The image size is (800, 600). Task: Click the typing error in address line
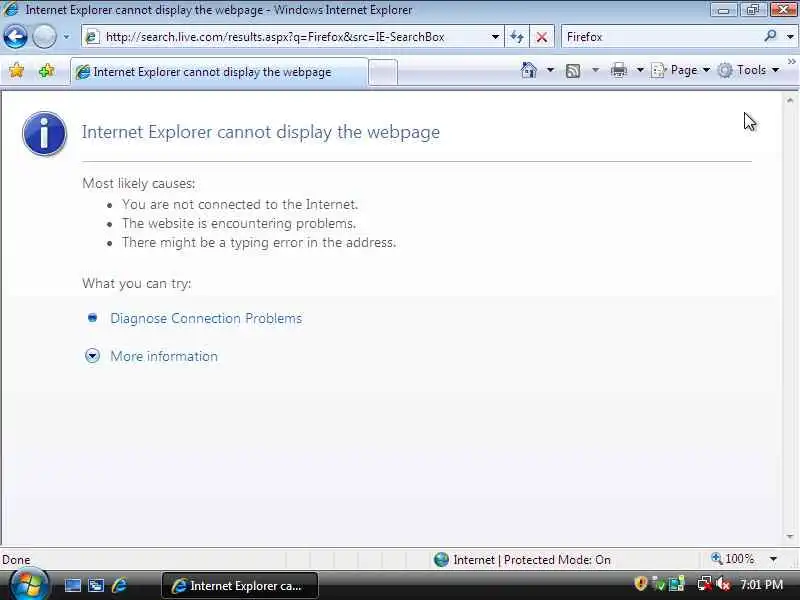point(259,242)
